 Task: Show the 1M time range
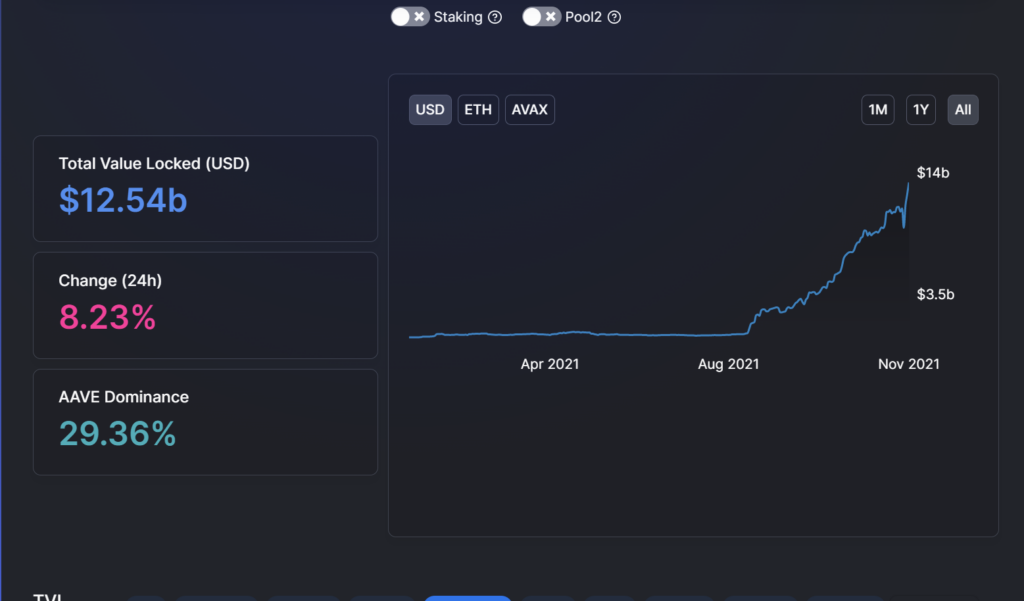(x=878, y=110)
